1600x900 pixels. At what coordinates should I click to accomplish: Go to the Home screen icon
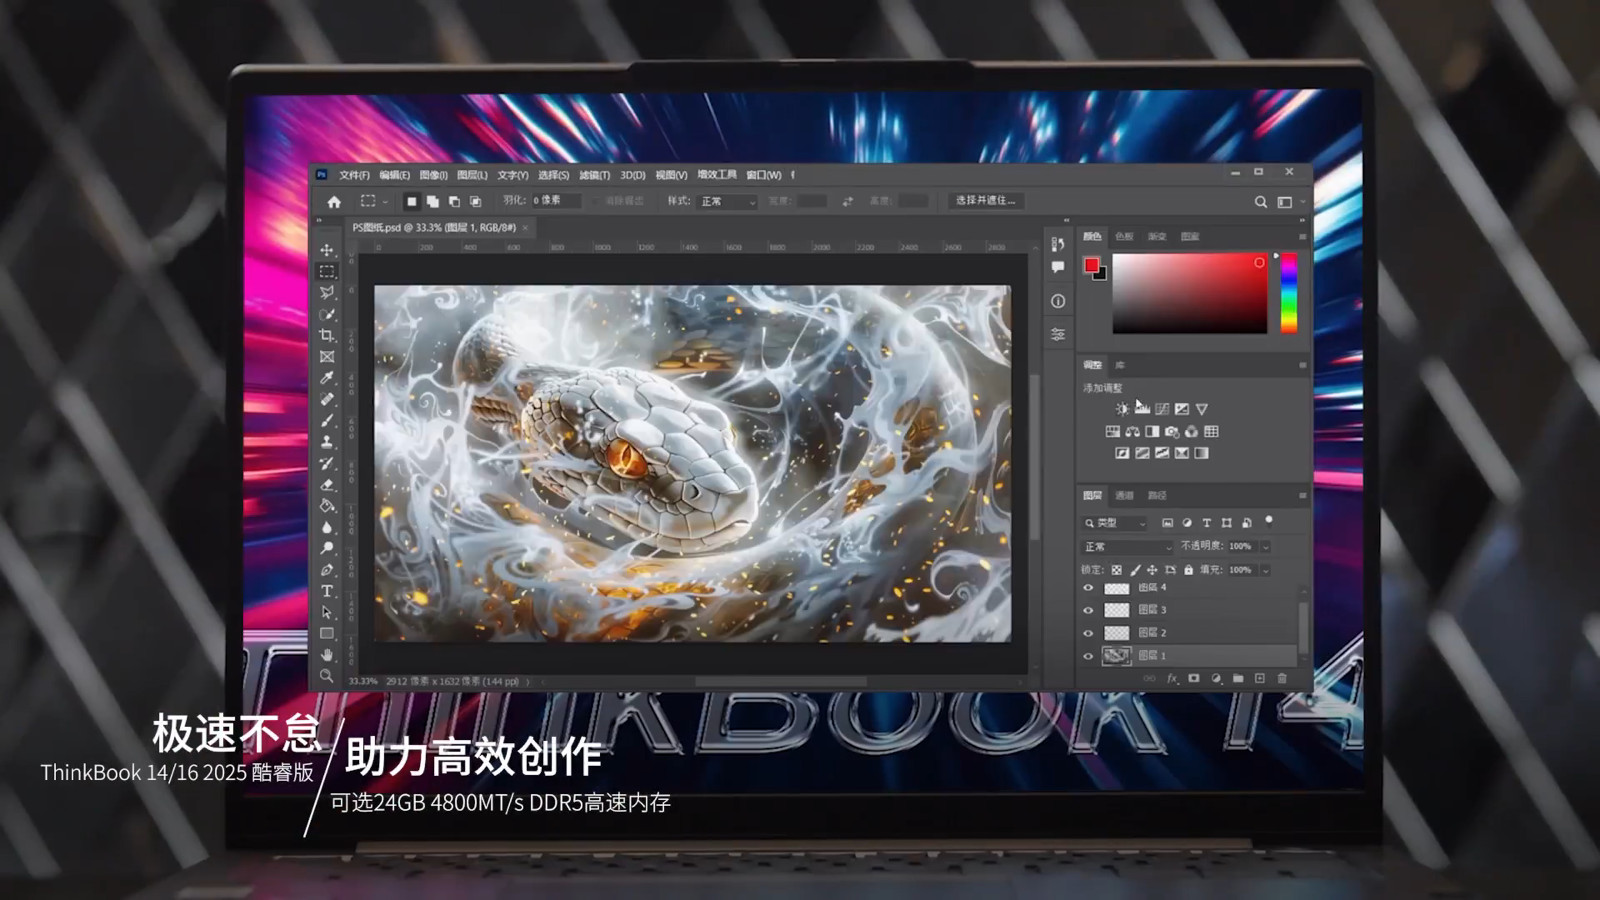coord(334,201)
